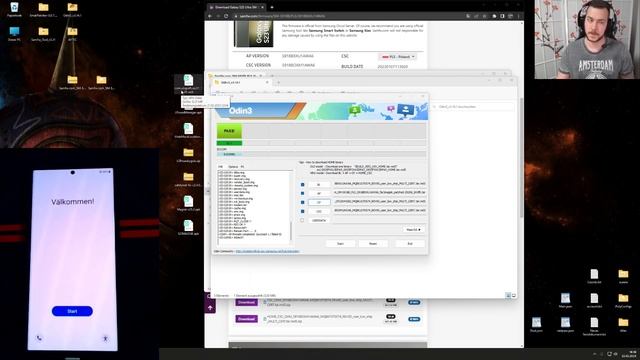Image resolution: width=640 pixels, height=360 pixels.
Task: Click the browser back arrow
Action: tap(210, 16)
